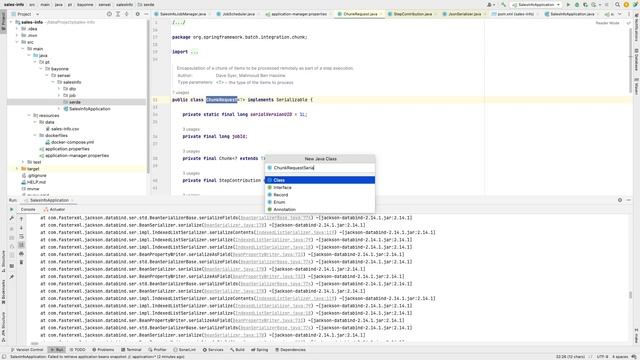Switch to StepContribution.java tab
The height and width of the screenshot is (360, 640).
point(412,14)
